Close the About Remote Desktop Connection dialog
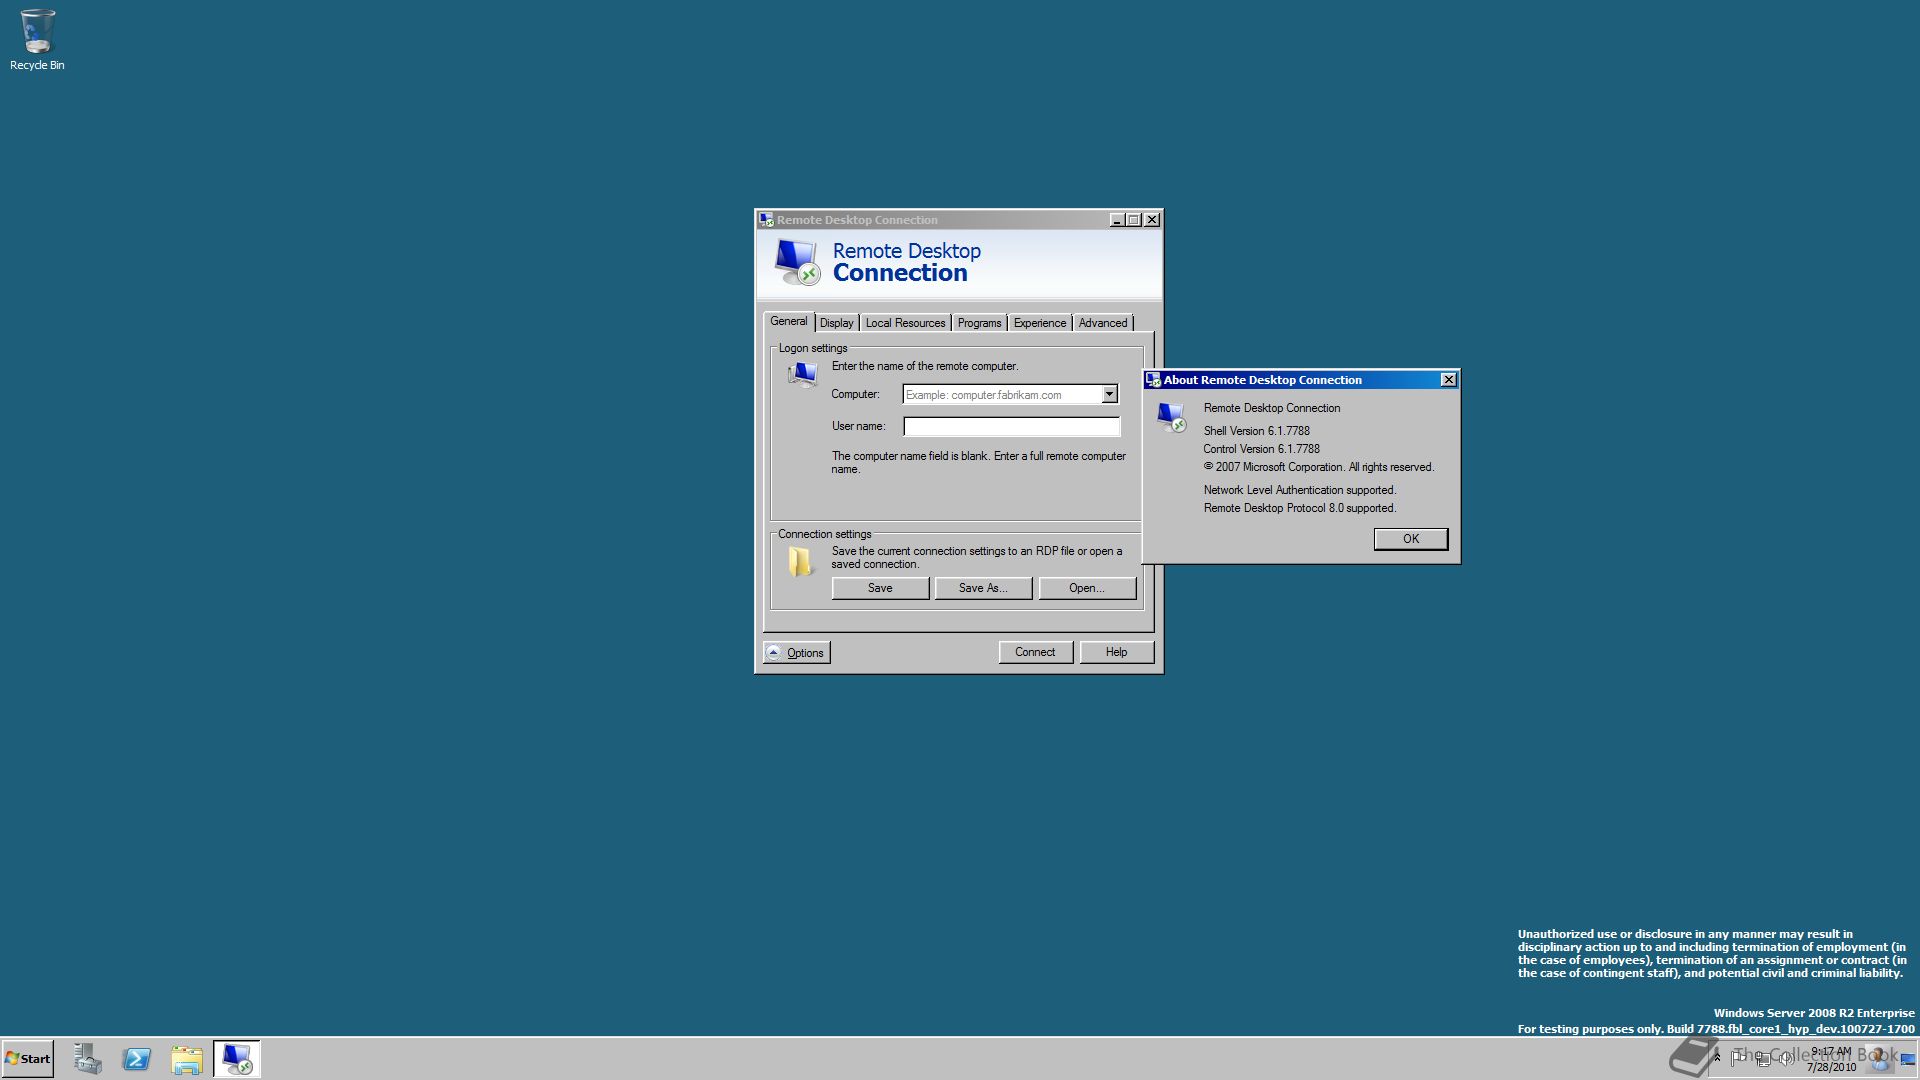The image size is (1920, 1080). click(x=1448, y=380)
